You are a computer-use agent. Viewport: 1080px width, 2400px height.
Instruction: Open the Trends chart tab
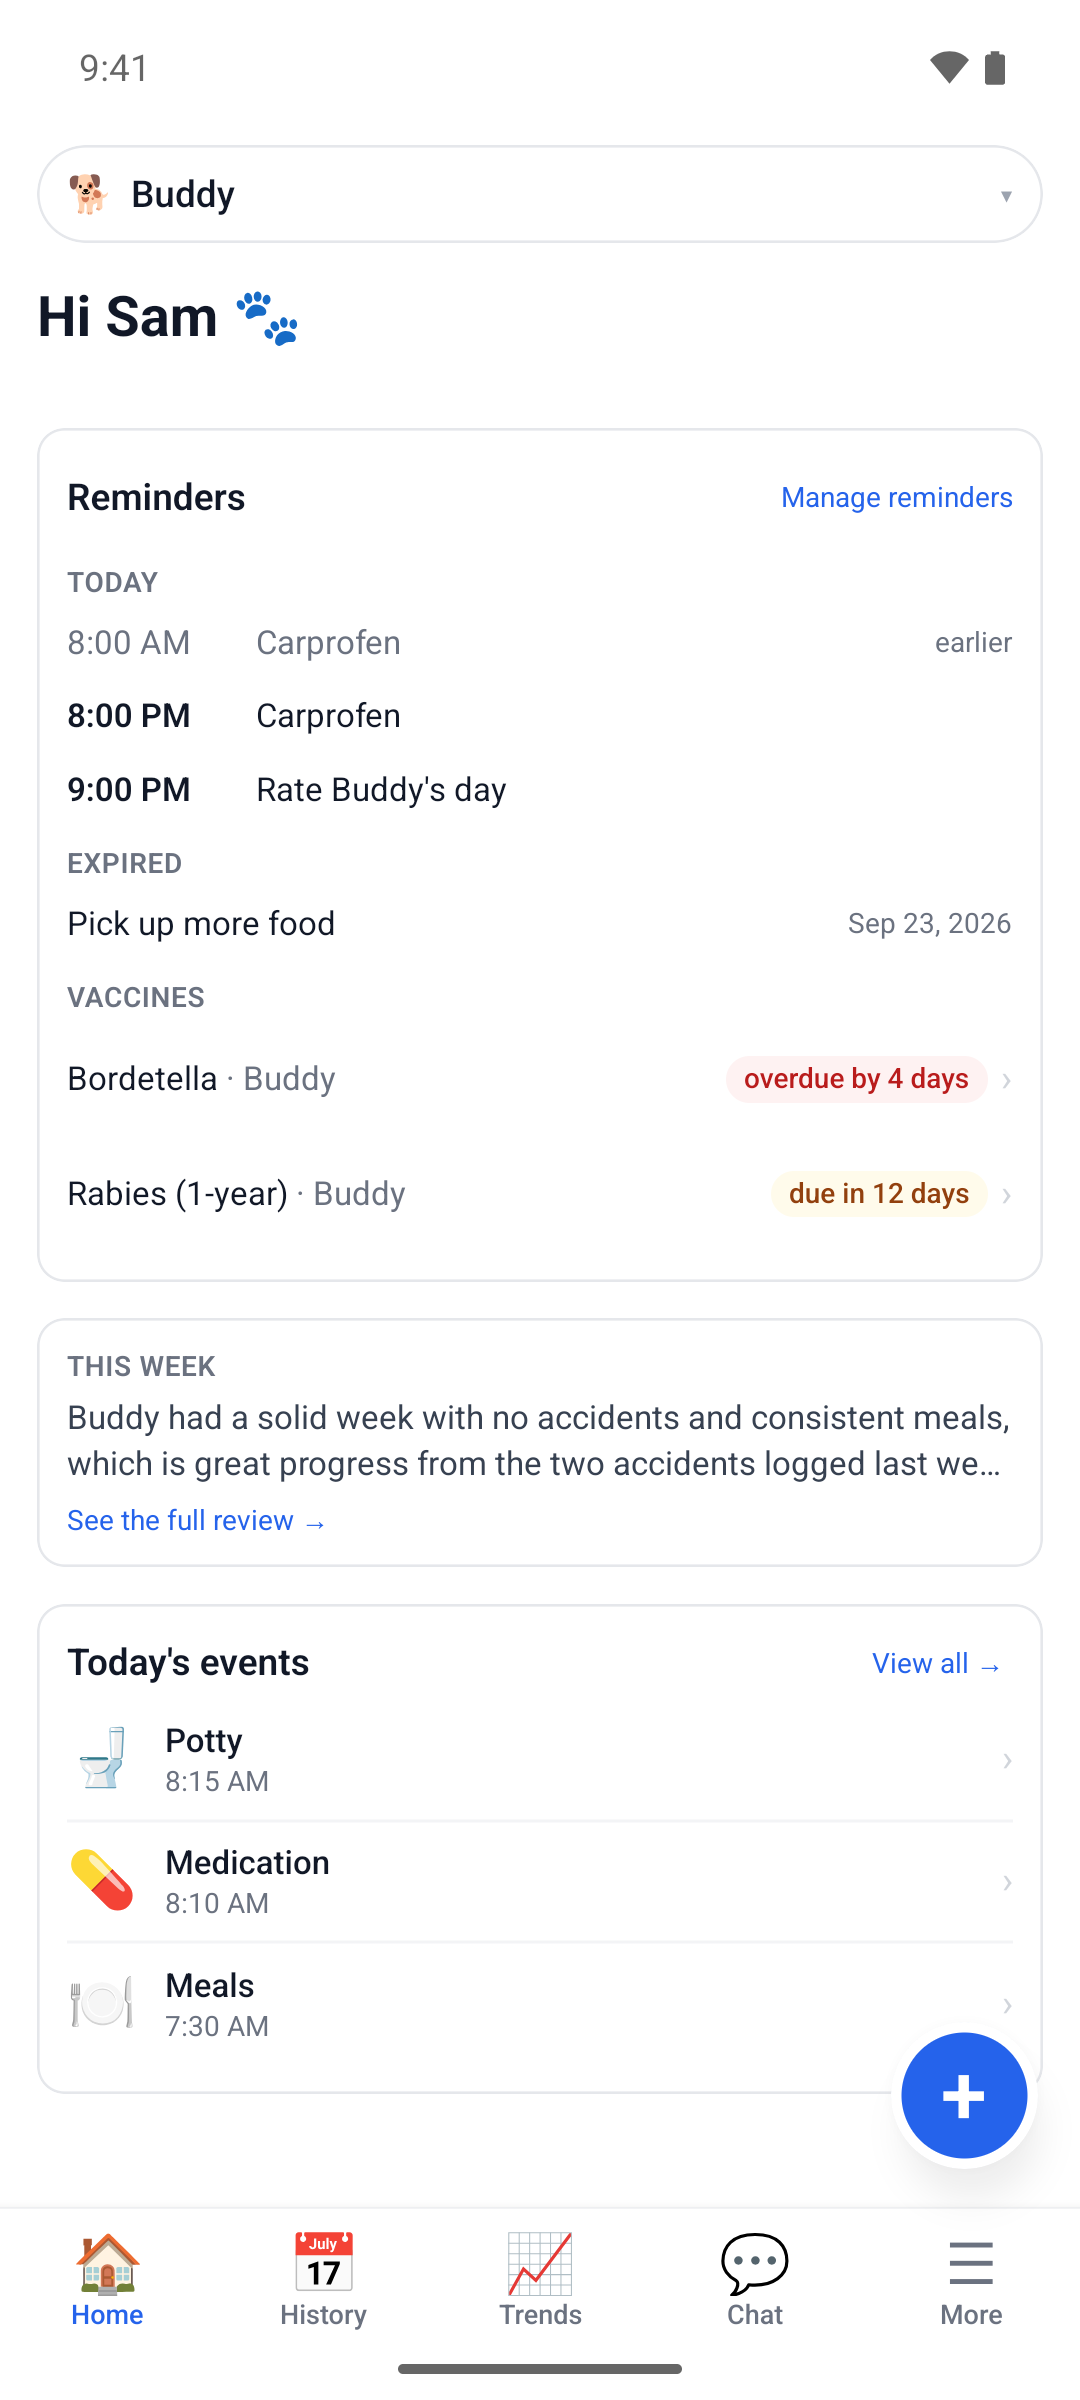pos(540,2280)
